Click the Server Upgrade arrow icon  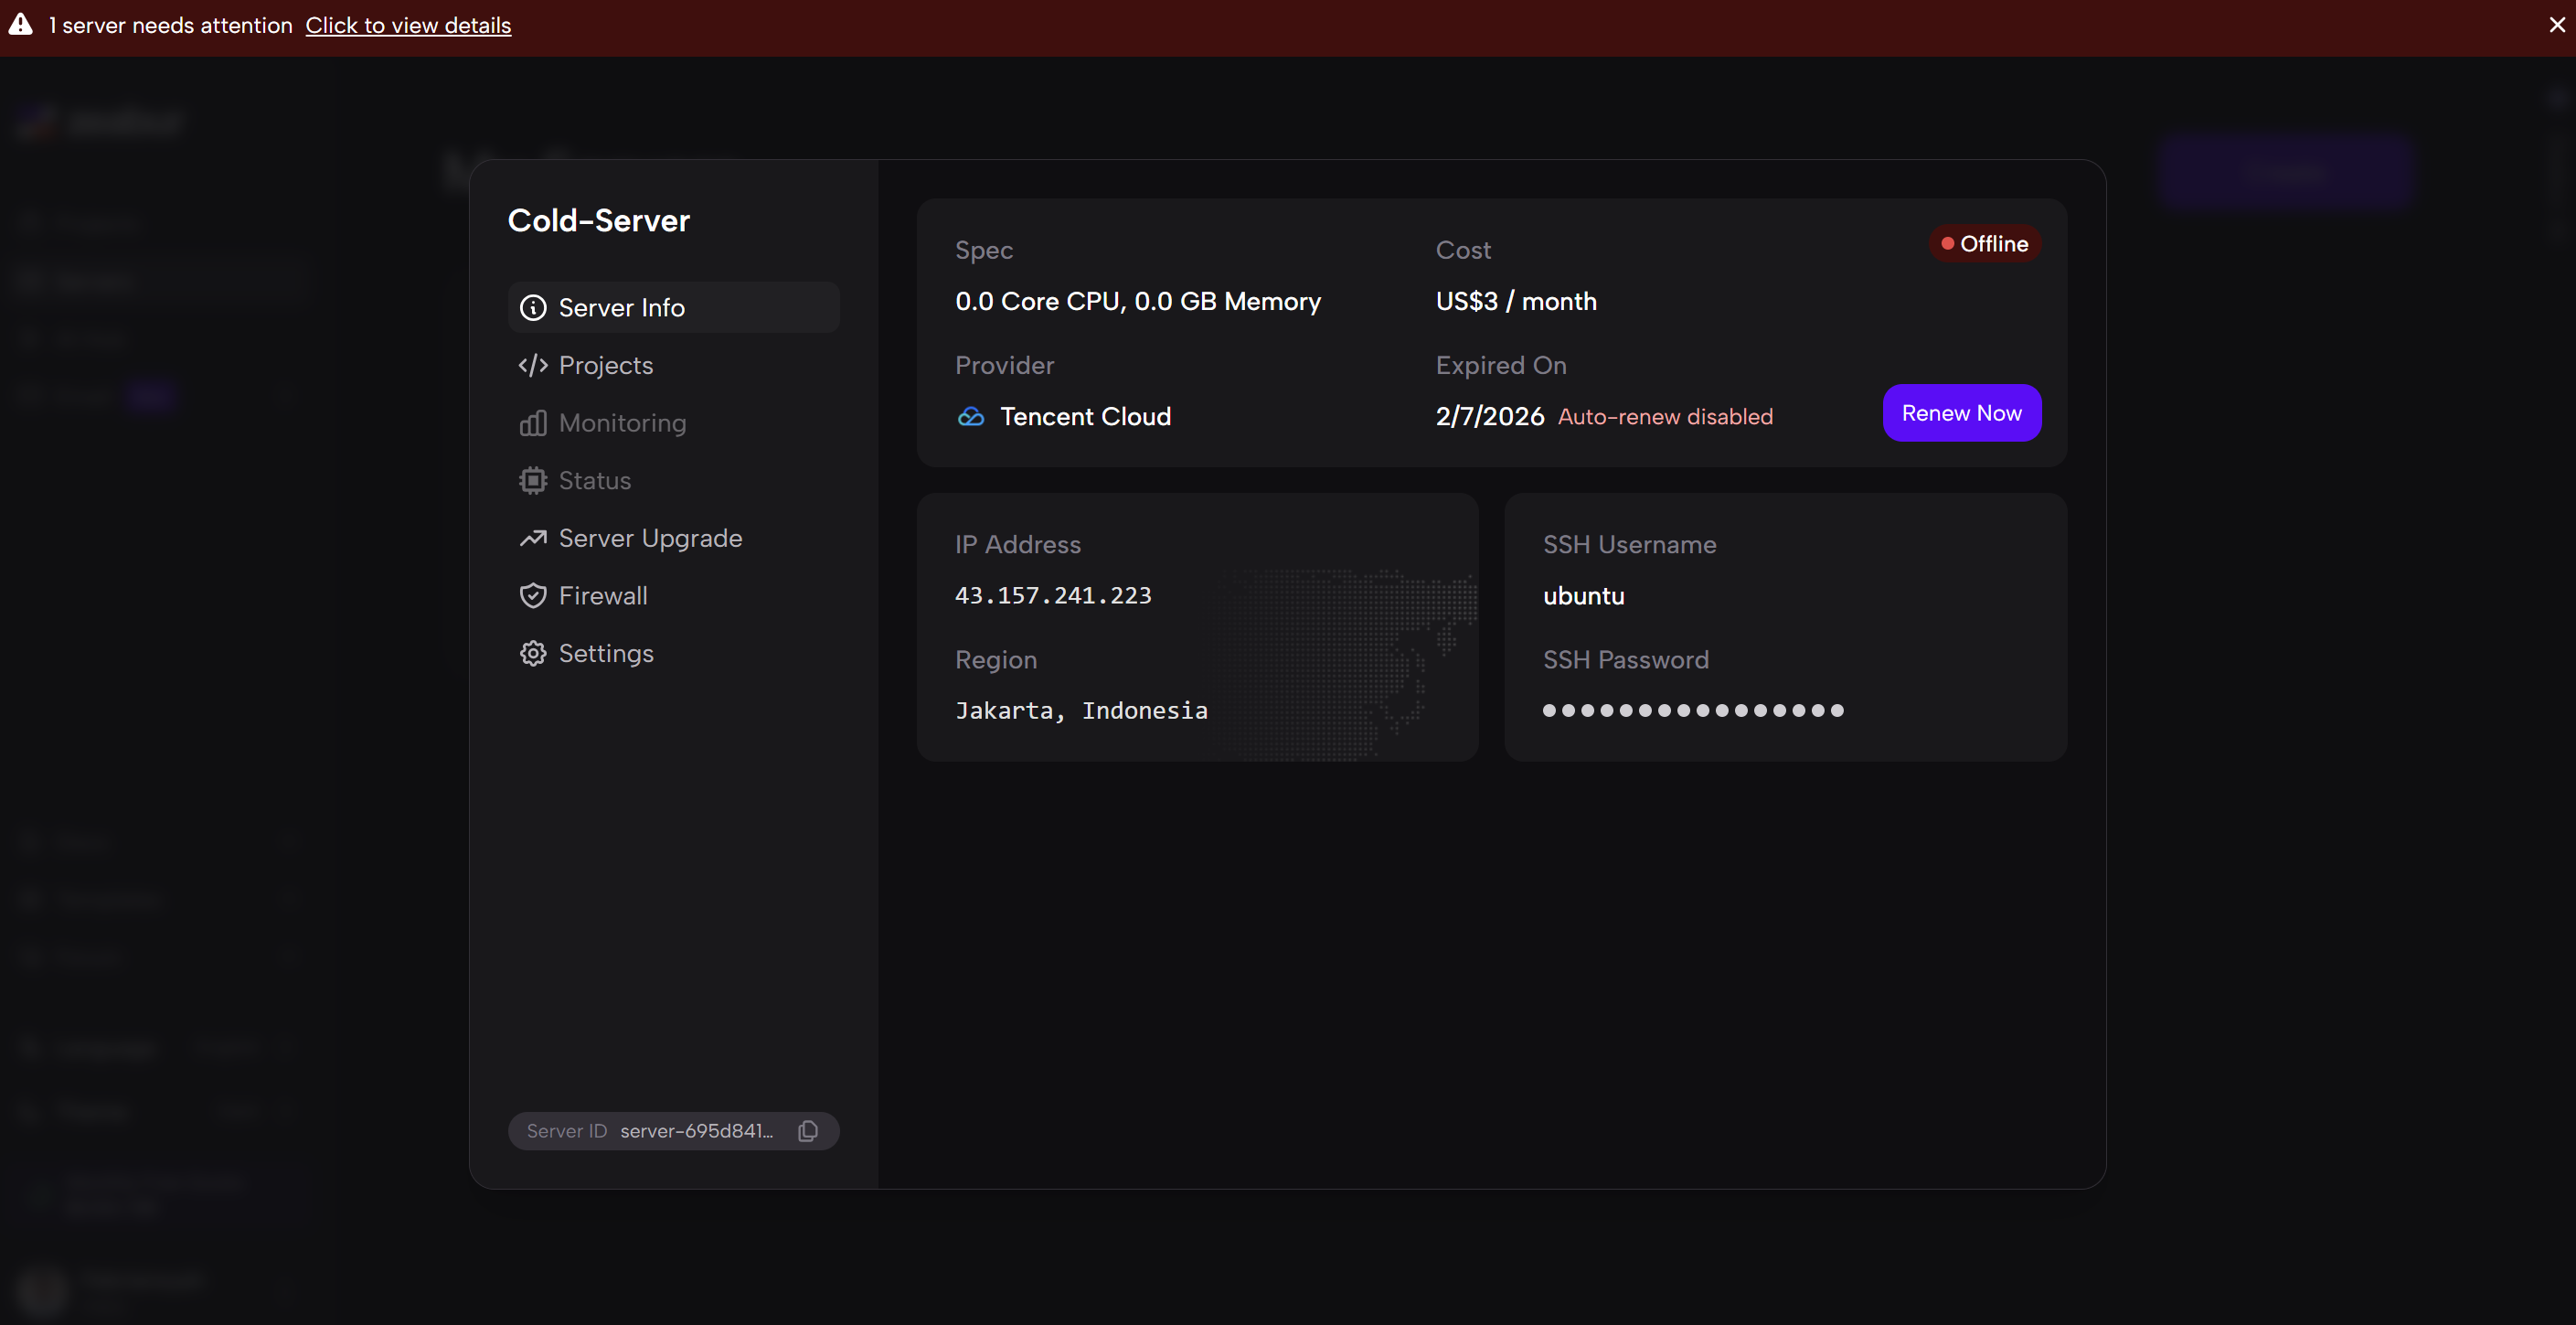pos(533,538)
